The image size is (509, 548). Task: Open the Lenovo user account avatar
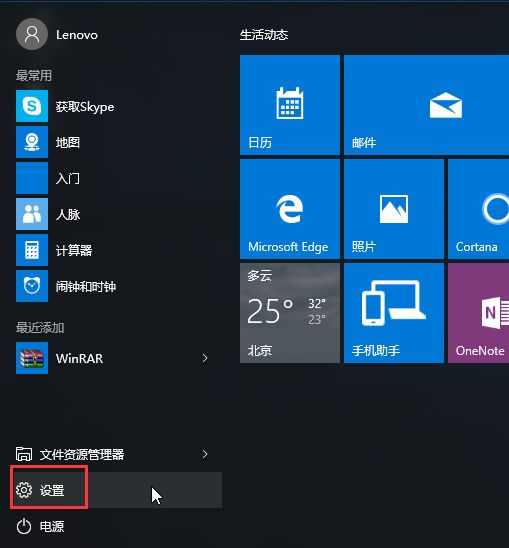pos(32,34)
